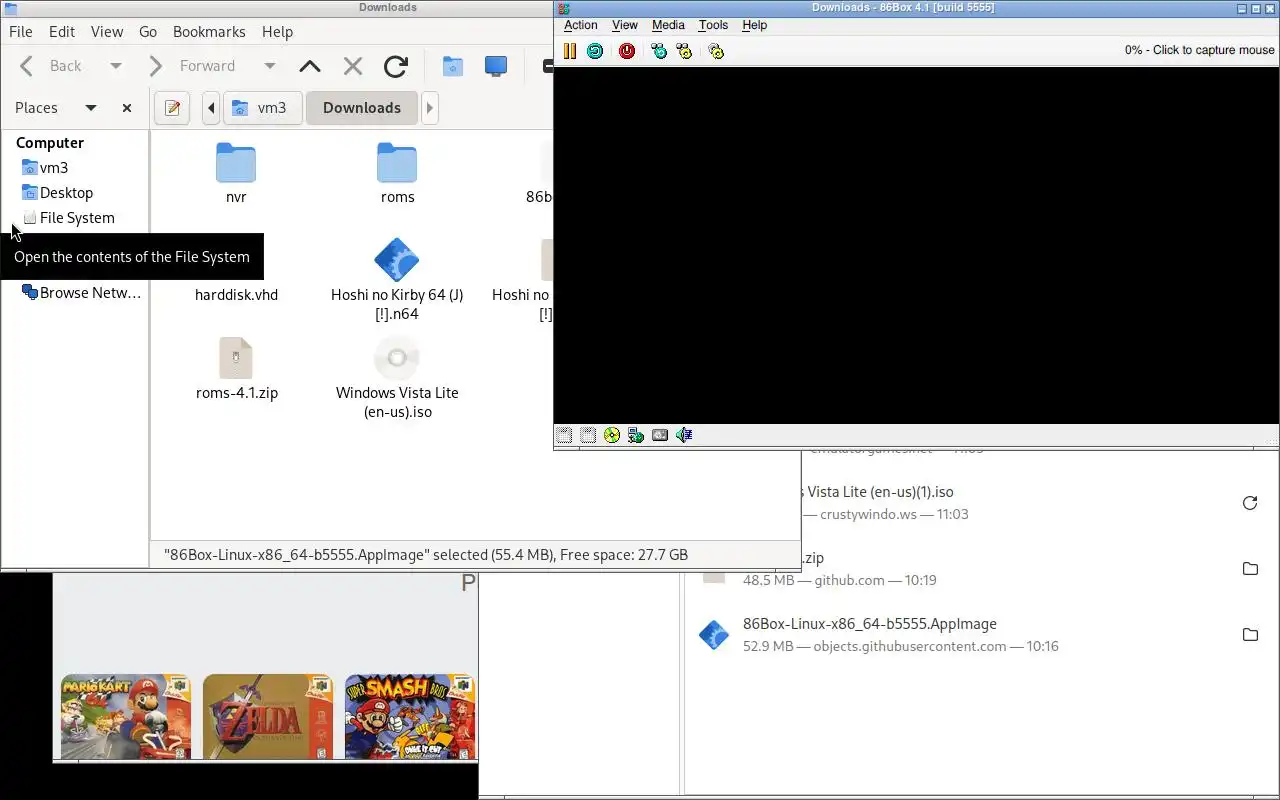Open the Help menu in the file manager

[277, 32]
